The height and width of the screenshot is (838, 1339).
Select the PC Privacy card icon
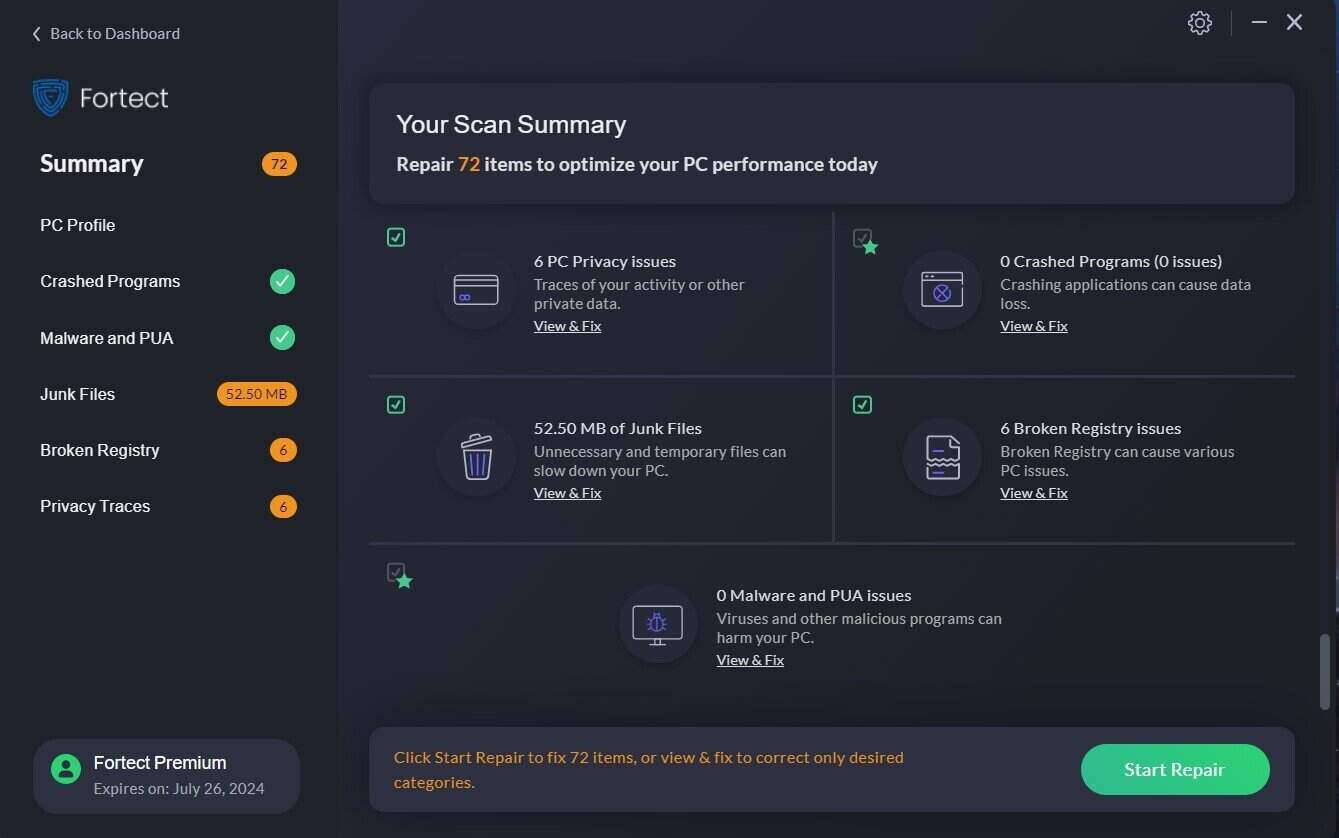click(x=476, y=290)
